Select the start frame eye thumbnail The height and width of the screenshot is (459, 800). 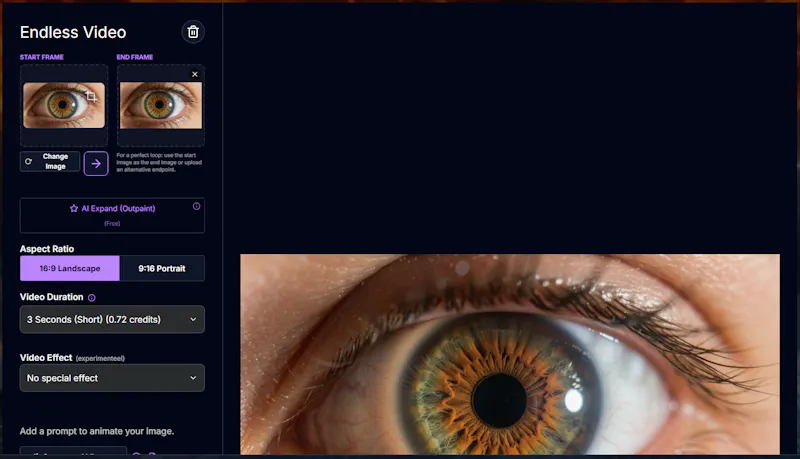(64, 105)
